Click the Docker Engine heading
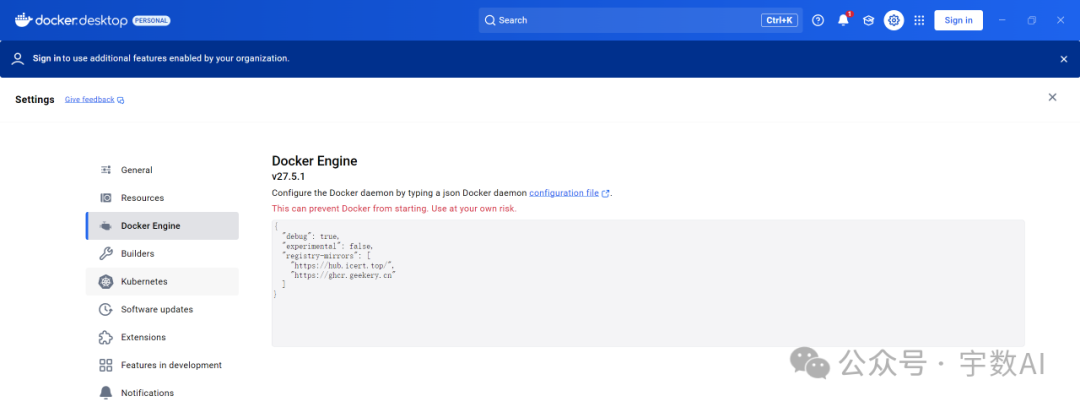The height and width of the screenshot is (407, 1080). click(x=315, y=161)
